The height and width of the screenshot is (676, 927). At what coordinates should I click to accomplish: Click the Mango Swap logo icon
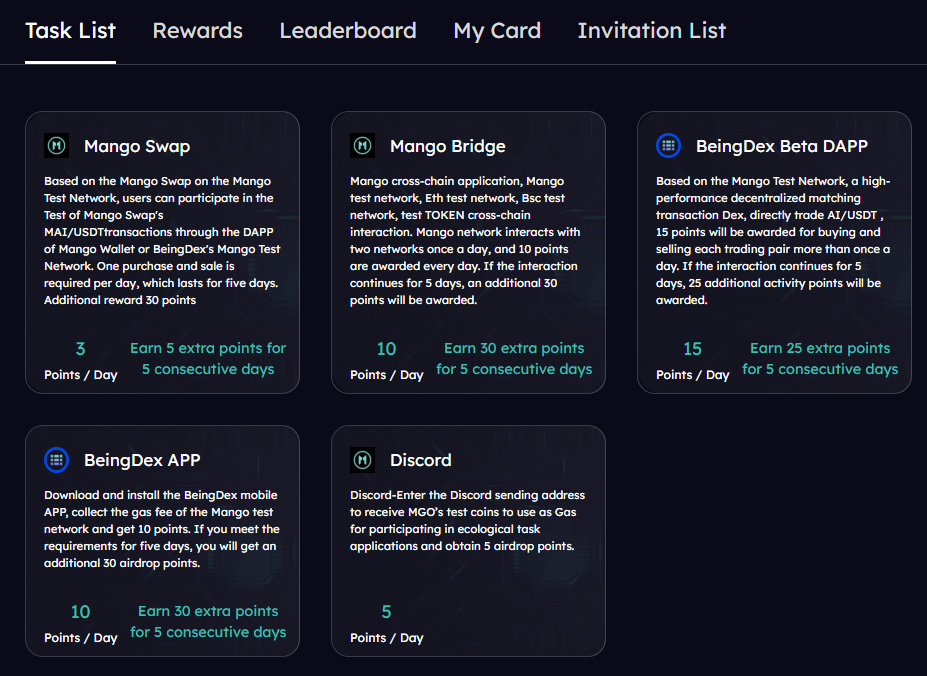coord(57,145)
